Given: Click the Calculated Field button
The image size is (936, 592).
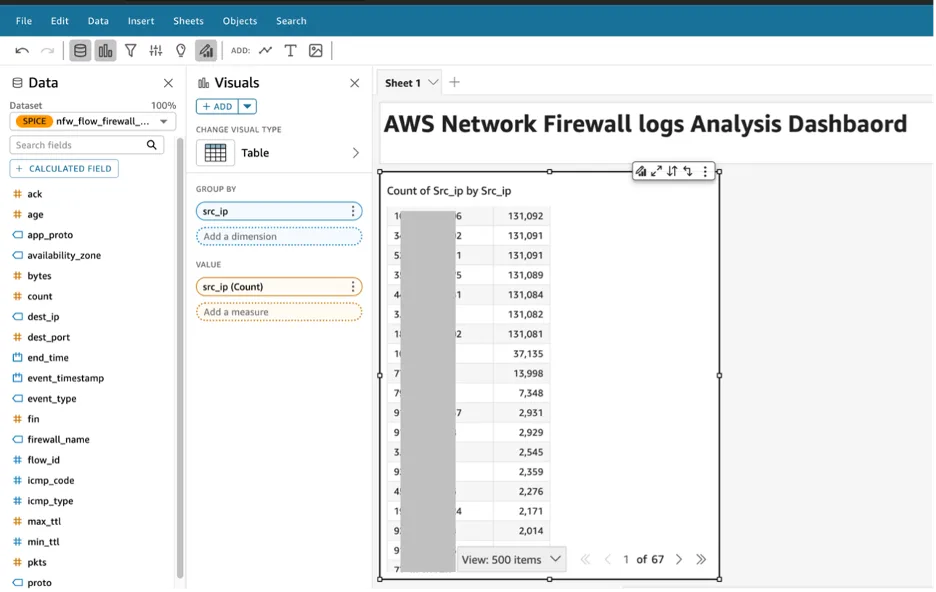Looking at the screenshot, I should [x=64, y=169].
